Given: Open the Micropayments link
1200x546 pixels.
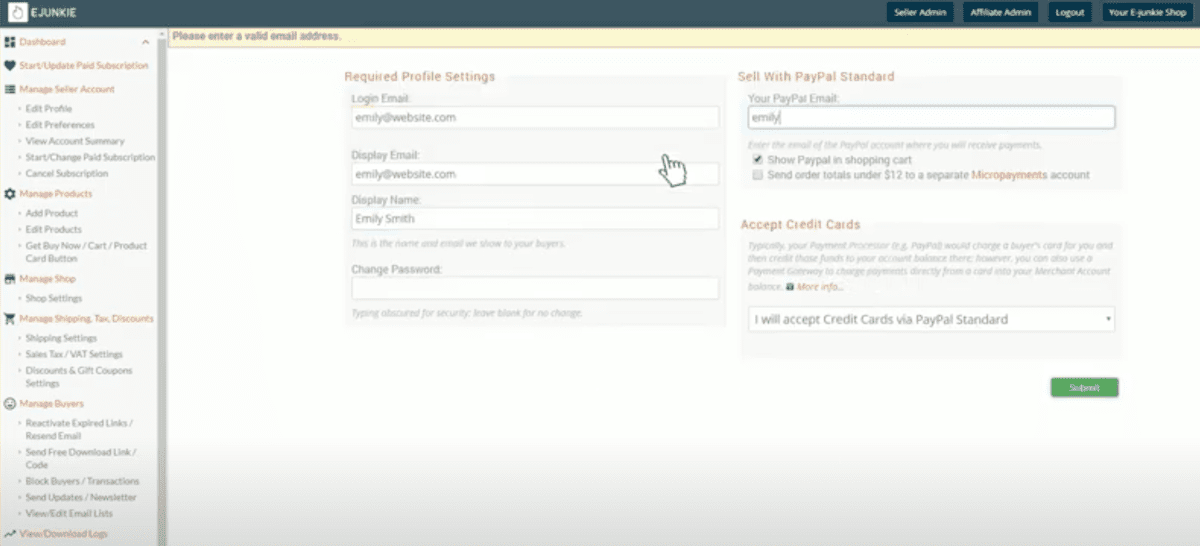Looking at the screenshot, I should tap(1009, 175).
